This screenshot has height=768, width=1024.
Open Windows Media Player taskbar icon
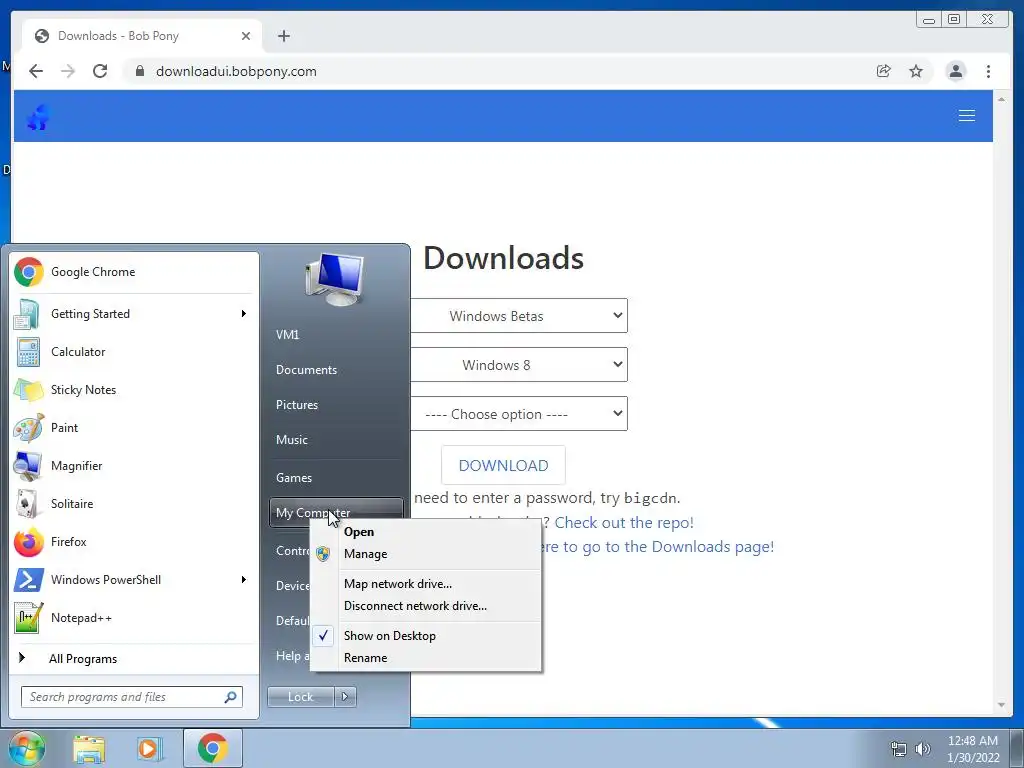(x=150, y=748)
